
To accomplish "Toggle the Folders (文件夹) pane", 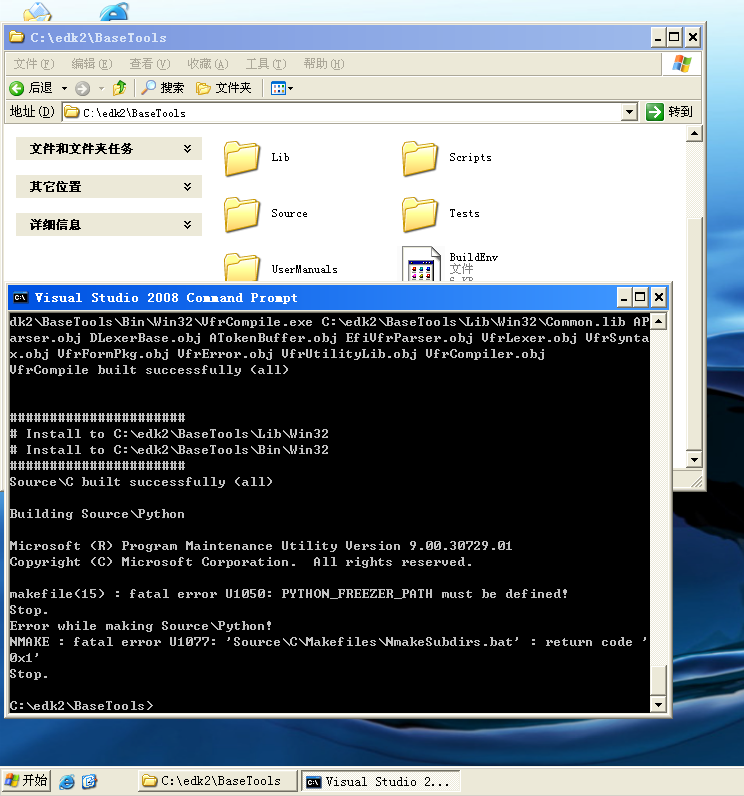I will point(224,88).
